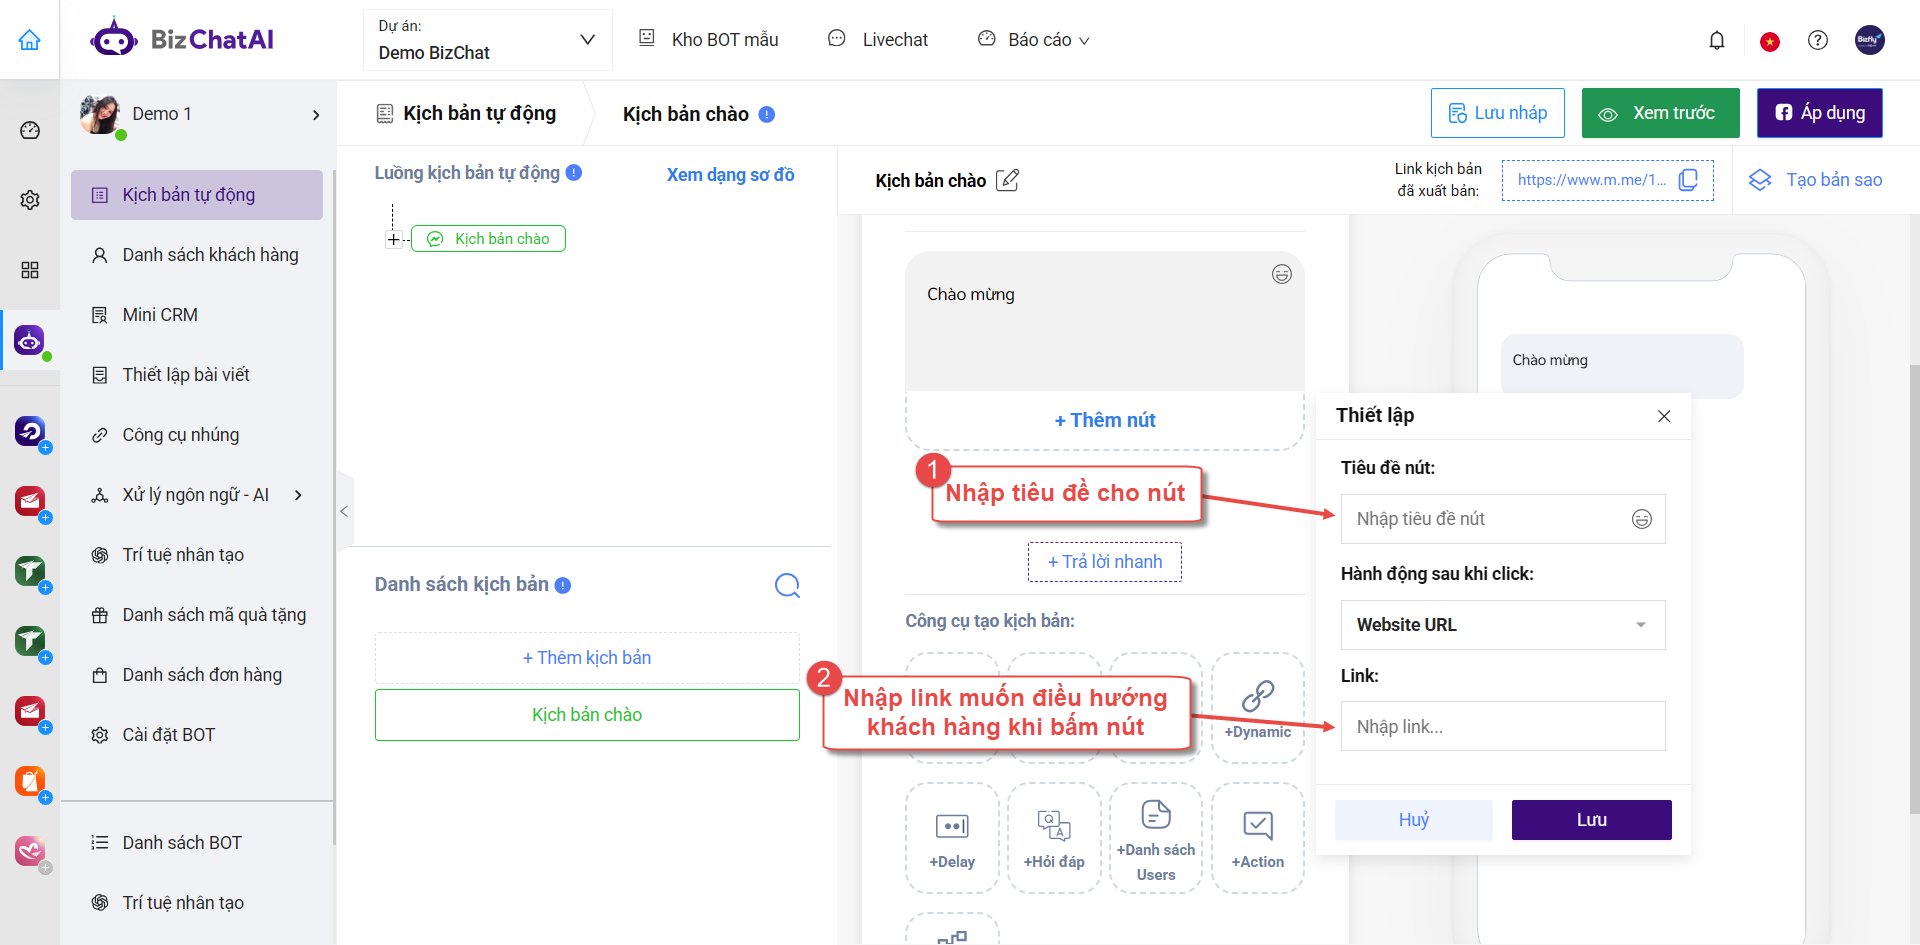1920x945 pixels.
Task: Copy the published script link
Action: pos(1688,180)
